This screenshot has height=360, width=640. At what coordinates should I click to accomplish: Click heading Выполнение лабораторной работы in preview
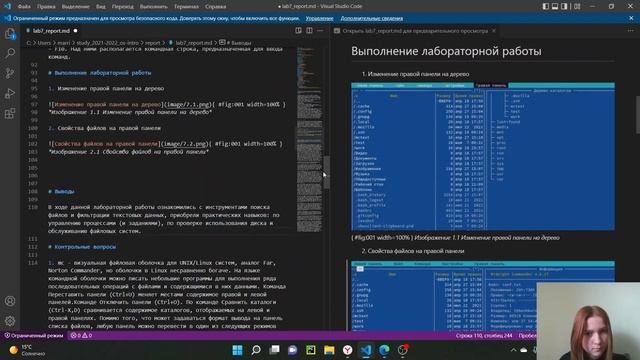click(446, 51)
